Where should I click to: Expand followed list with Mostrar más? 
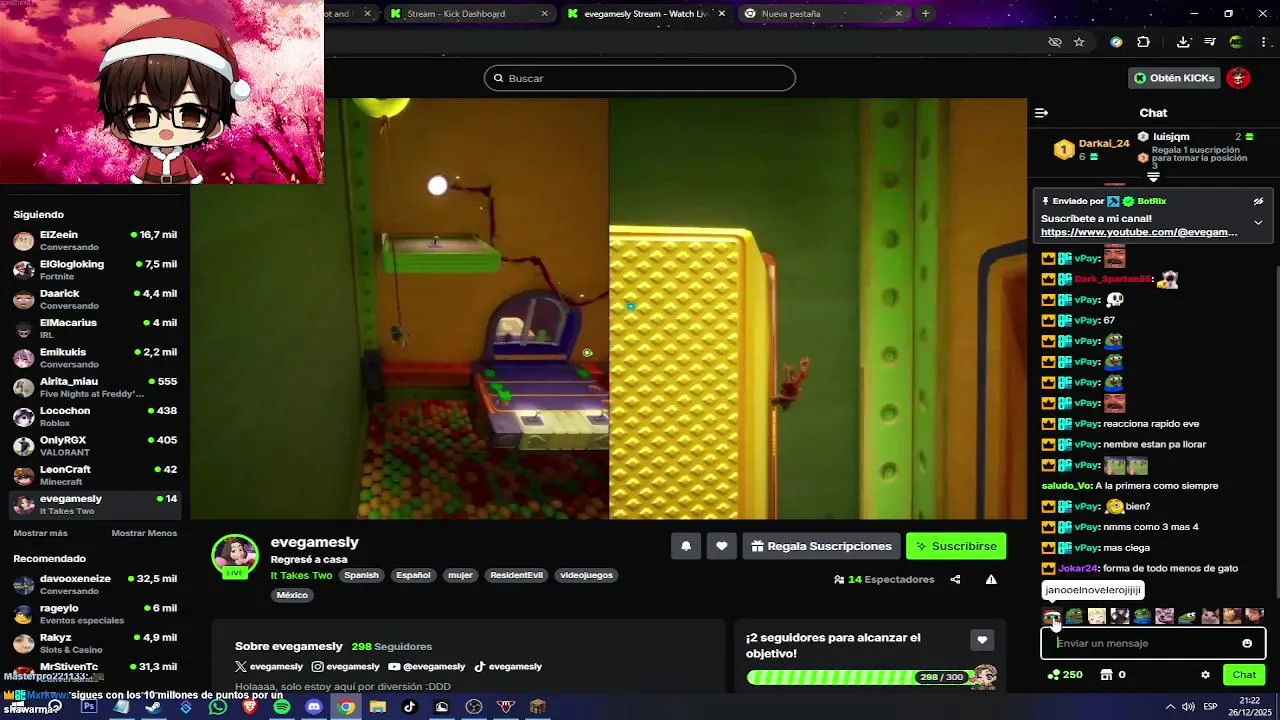[x=40, y=533]
